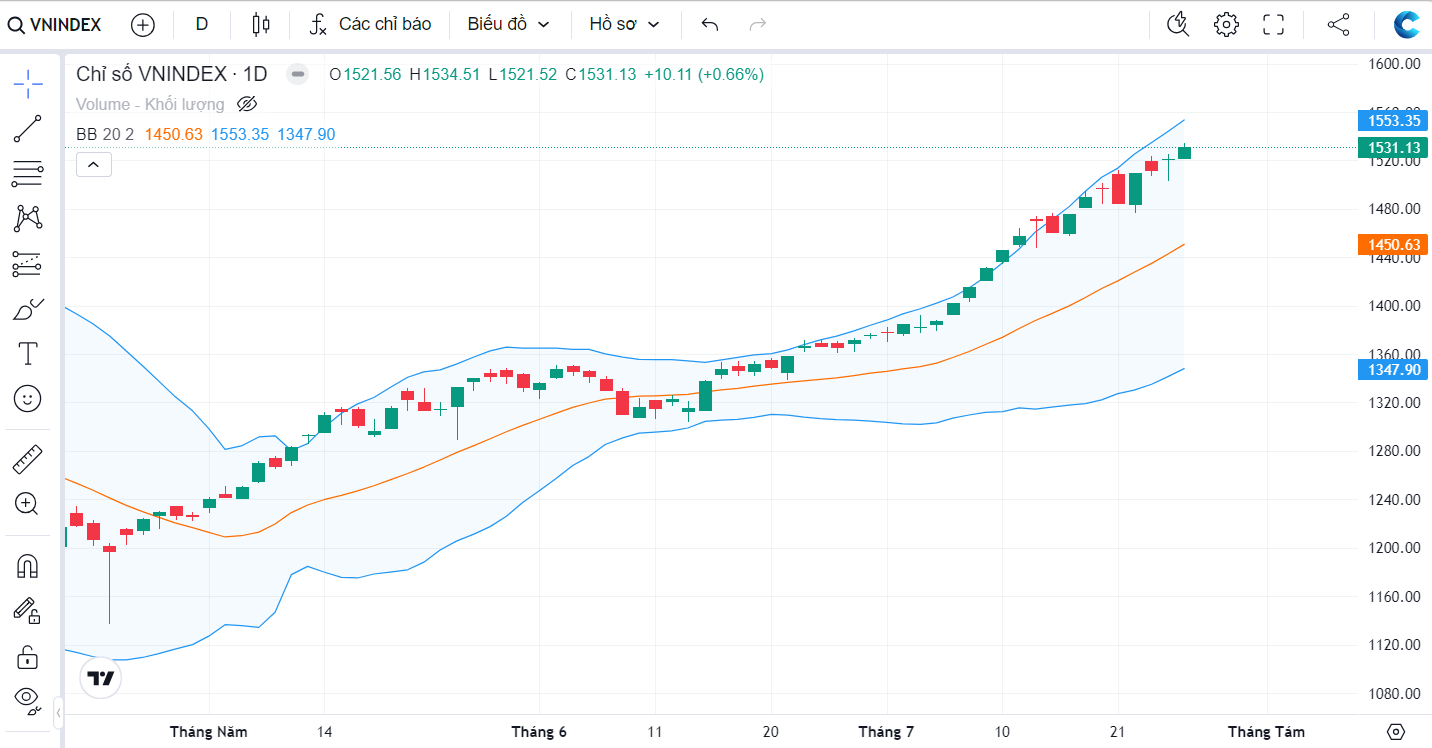Click the BB lower value 1347.90 in legend
The width and height of the screenshot is (1432, 748).
point(306,134)
